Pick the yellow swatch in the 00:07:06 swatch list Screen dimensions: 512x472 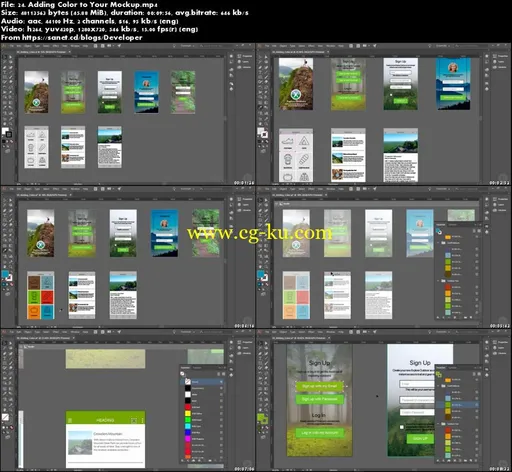tap(188, 414)
